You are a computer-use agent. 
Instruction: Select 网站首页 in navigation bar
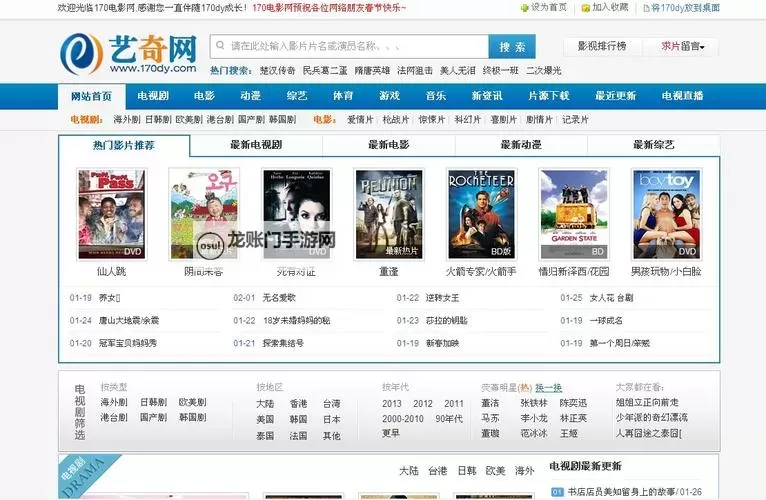pos(91,96)
